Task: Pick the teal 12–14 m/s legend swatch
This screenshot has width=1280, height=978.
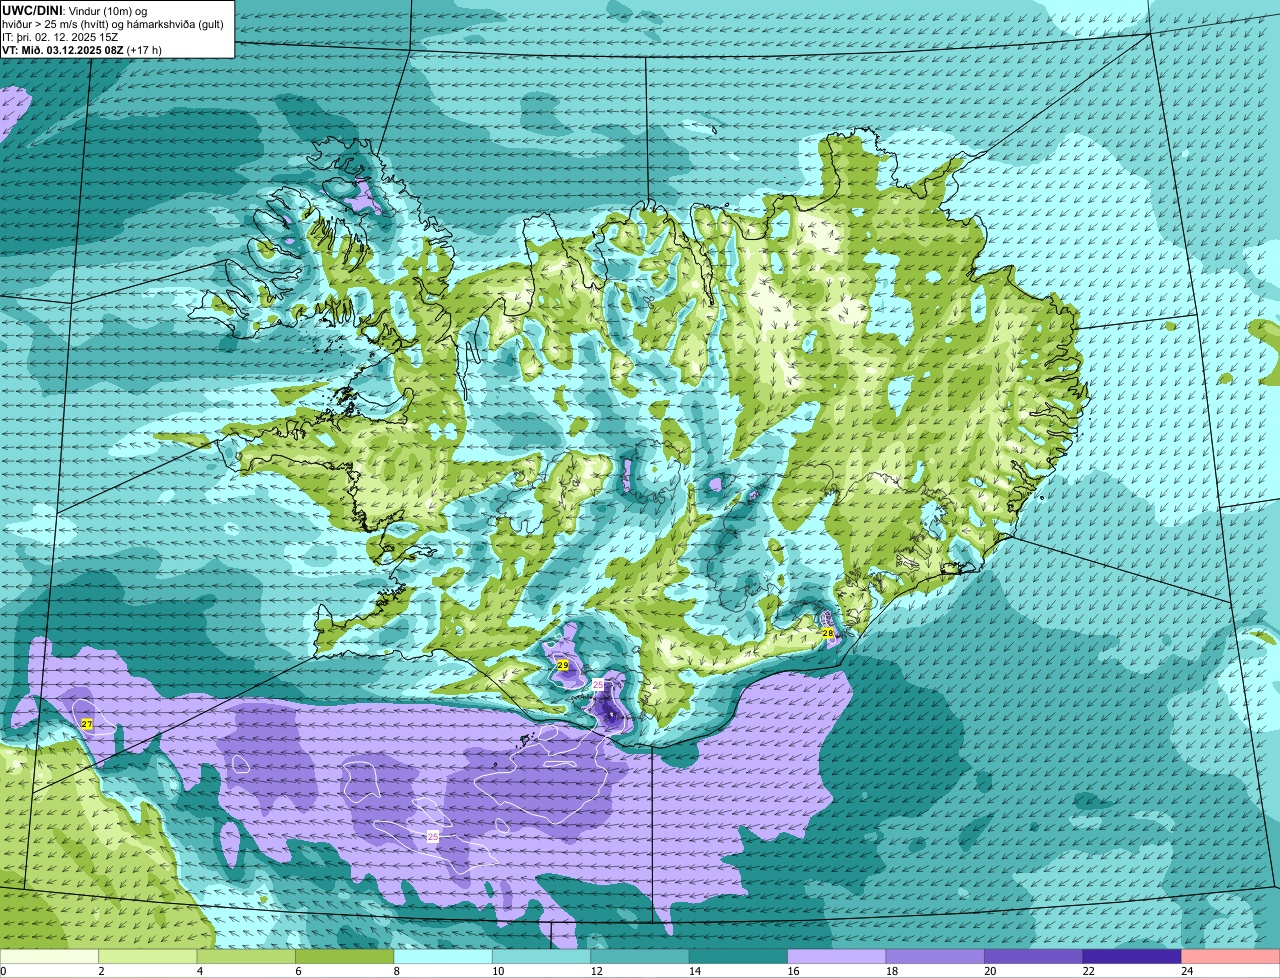Action: pyautogui.click(x=640, y=957)
